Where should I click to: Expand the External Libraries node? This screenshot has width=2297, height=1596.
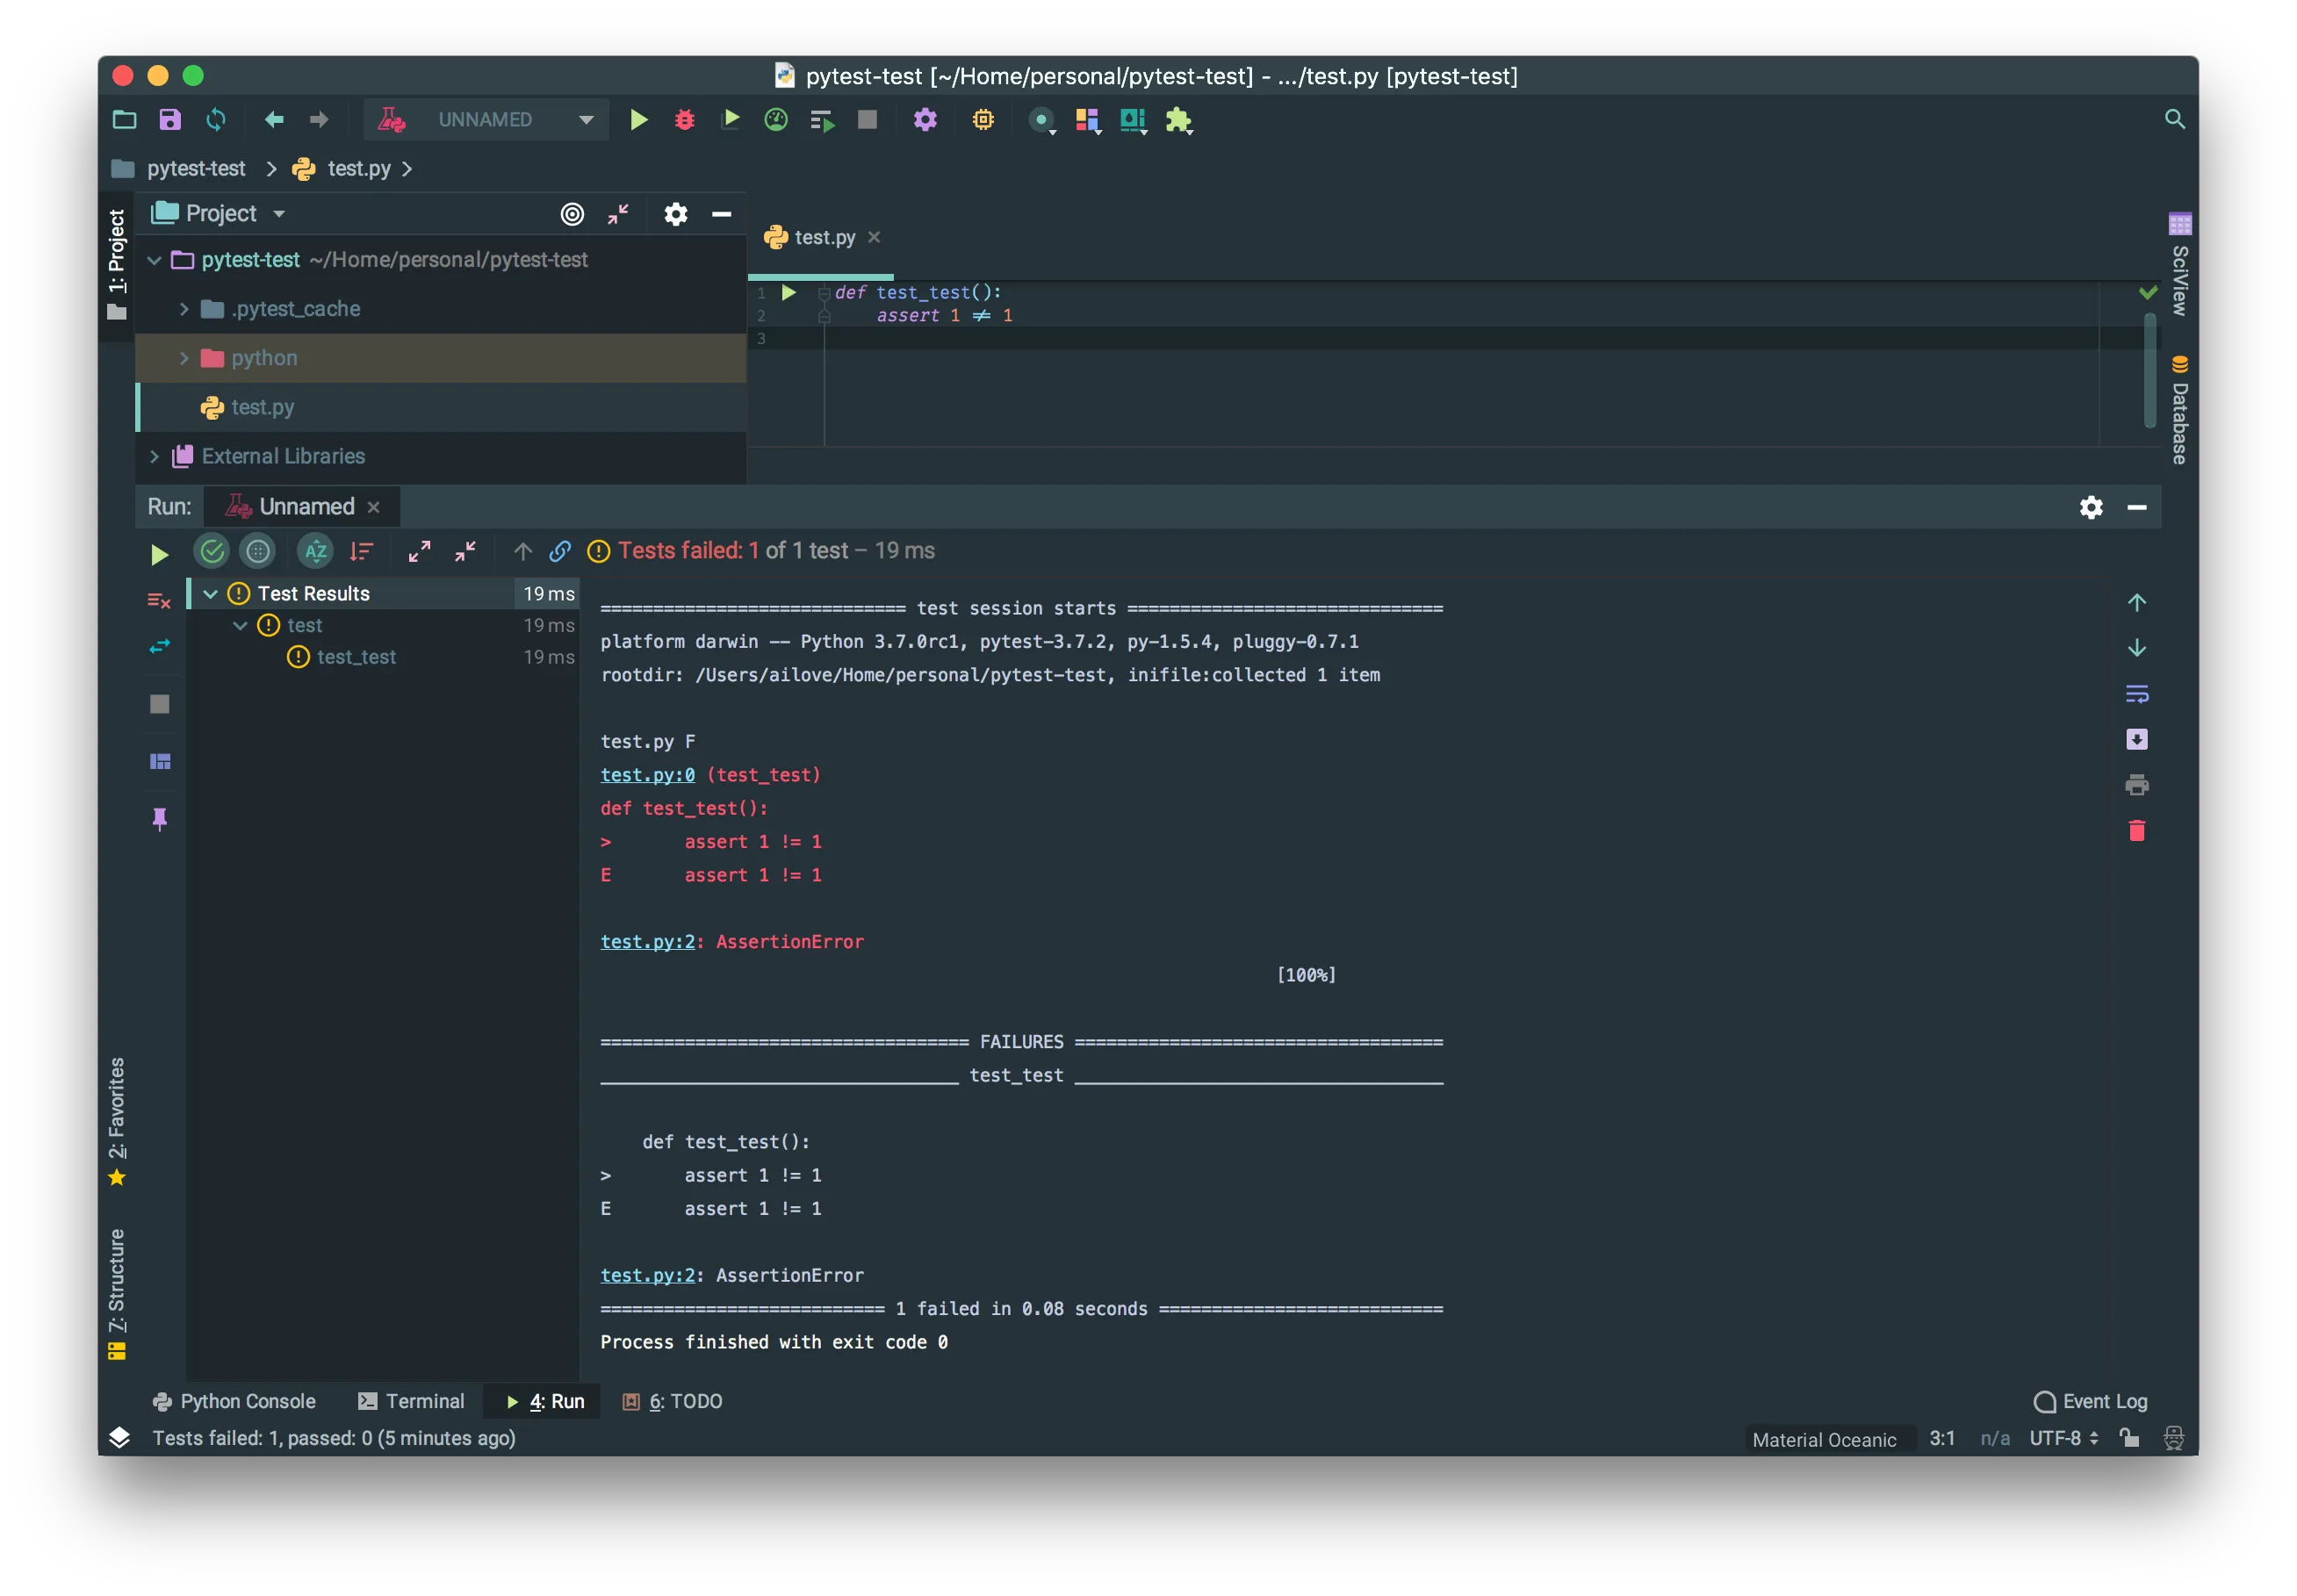point(154,456)
